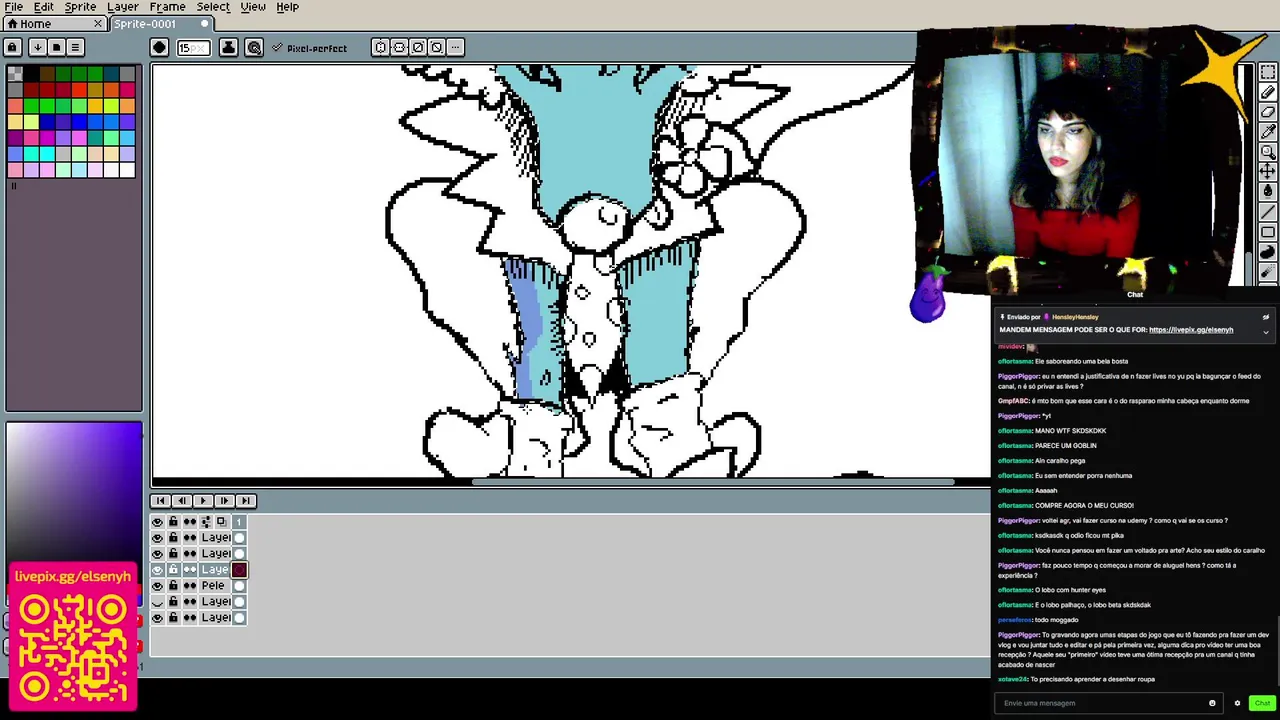Toggle the Pixel-perfect checkbox

(310, 48)
